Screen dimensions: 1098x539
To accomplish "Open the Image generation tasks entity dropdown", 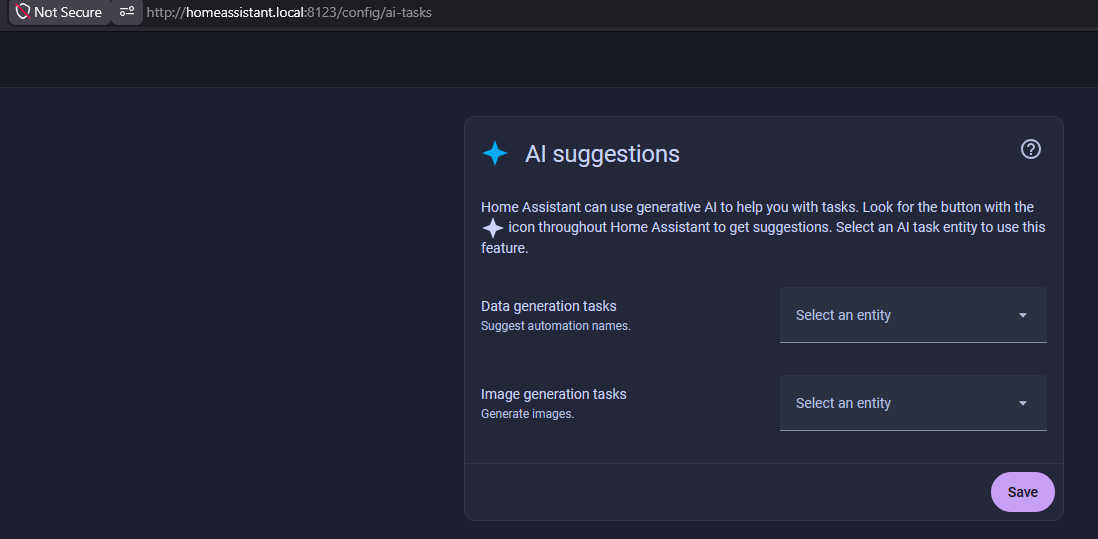I will [913, 403].
